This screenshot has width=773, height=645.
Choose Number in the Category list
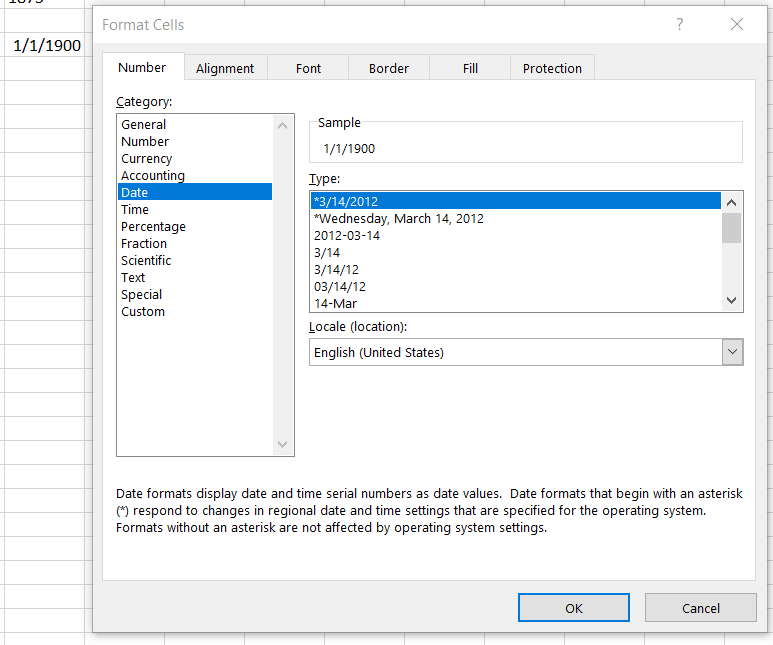pos(195,142)
